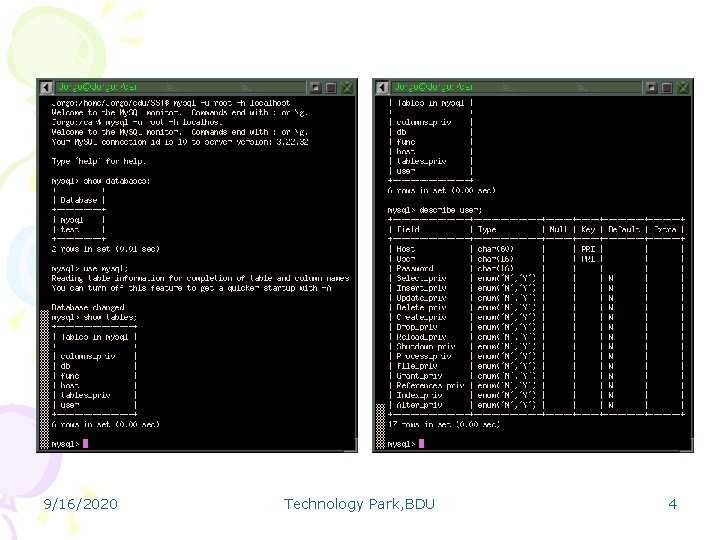The width and height of the screenshot is (720, 540).
Task: Open the window menu icon of right terminal
Action: [382, 87]
